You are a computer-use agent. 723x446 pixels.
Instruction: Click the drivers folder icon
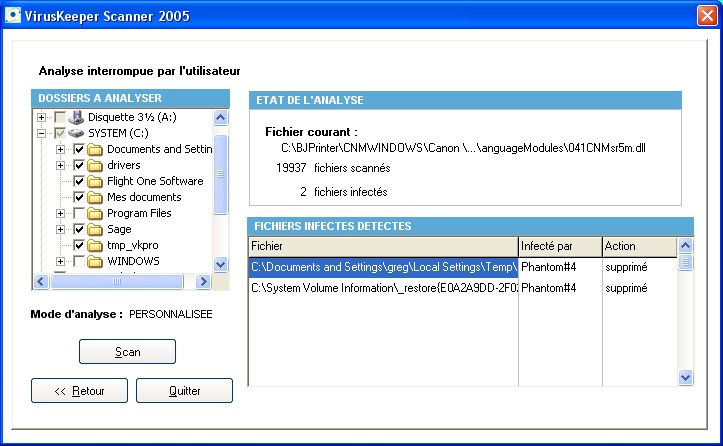(95, 165)
